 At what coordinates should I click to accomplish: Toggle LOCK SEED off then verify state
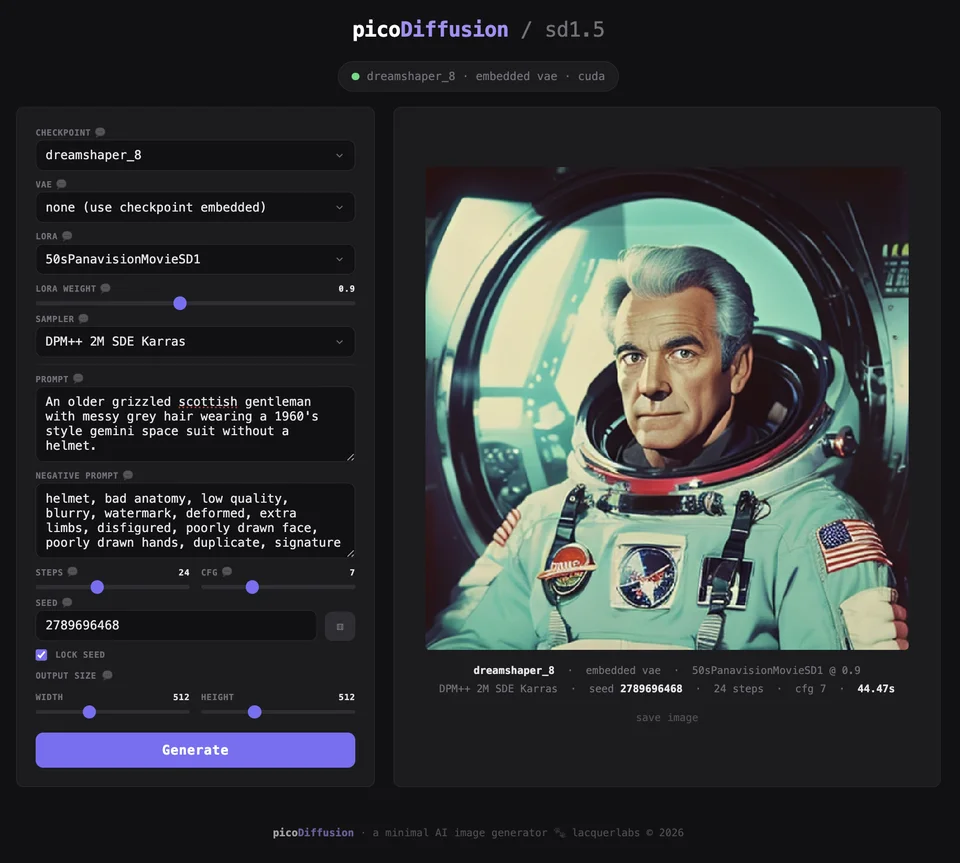tap(41, 654)
